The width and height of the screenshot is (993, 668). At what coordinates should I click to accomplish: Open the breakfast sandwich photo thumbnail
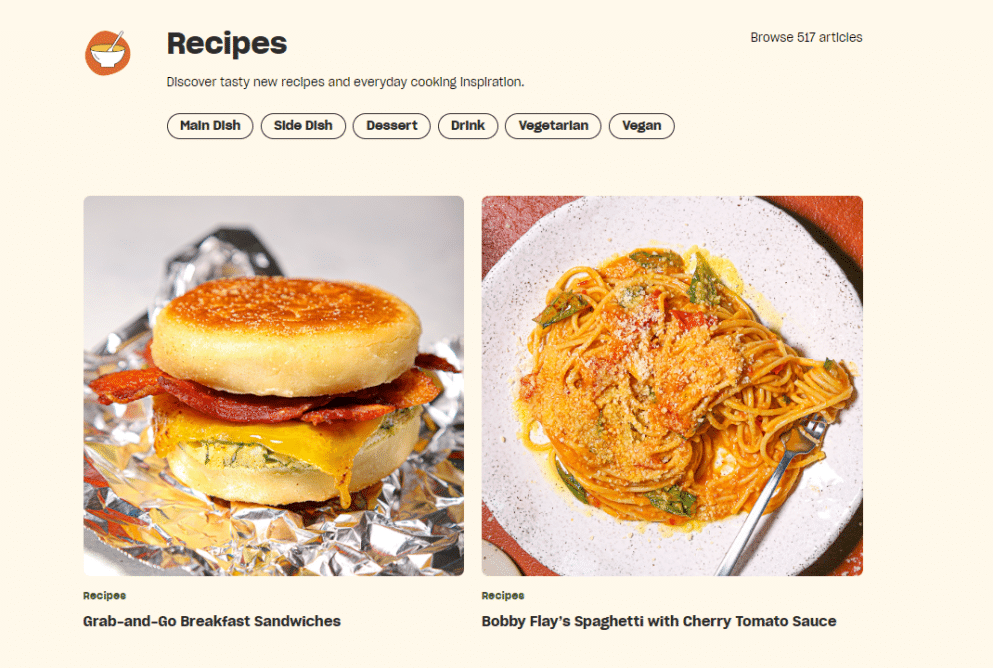coord(274,386)
